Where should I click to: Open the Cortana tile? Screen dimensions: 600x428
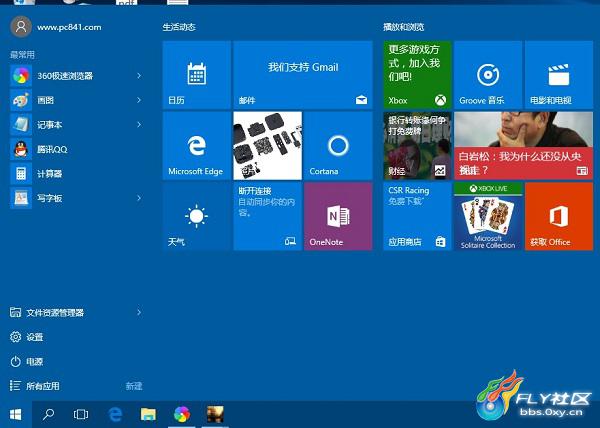[x=338, y=146]
